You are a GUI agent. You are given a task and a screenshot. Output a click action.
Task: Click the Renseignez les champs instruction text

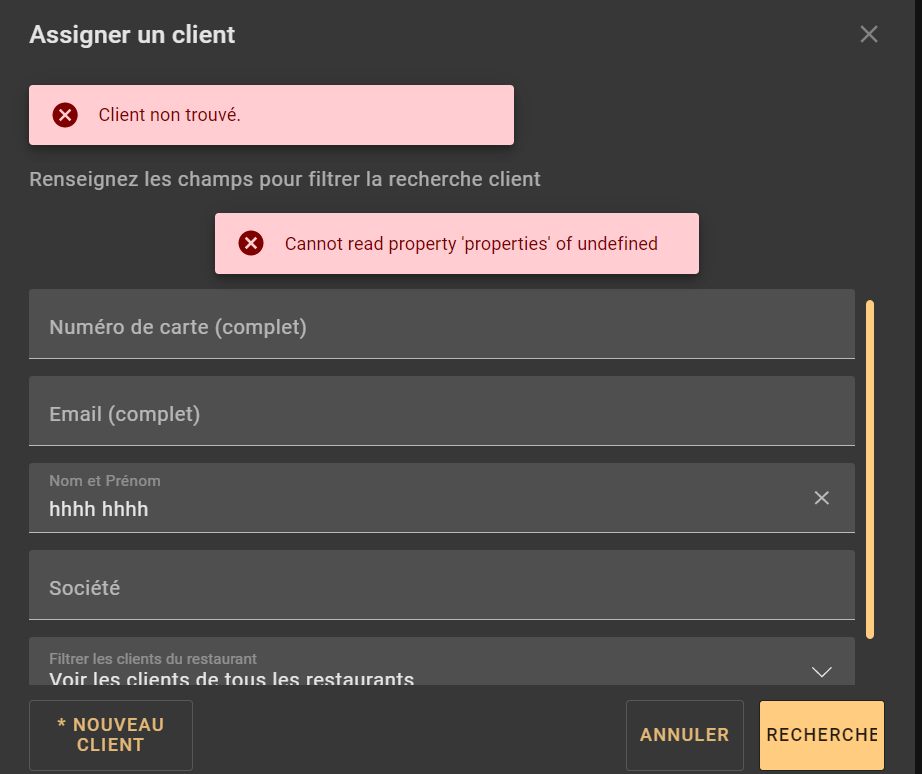[285, 180]
